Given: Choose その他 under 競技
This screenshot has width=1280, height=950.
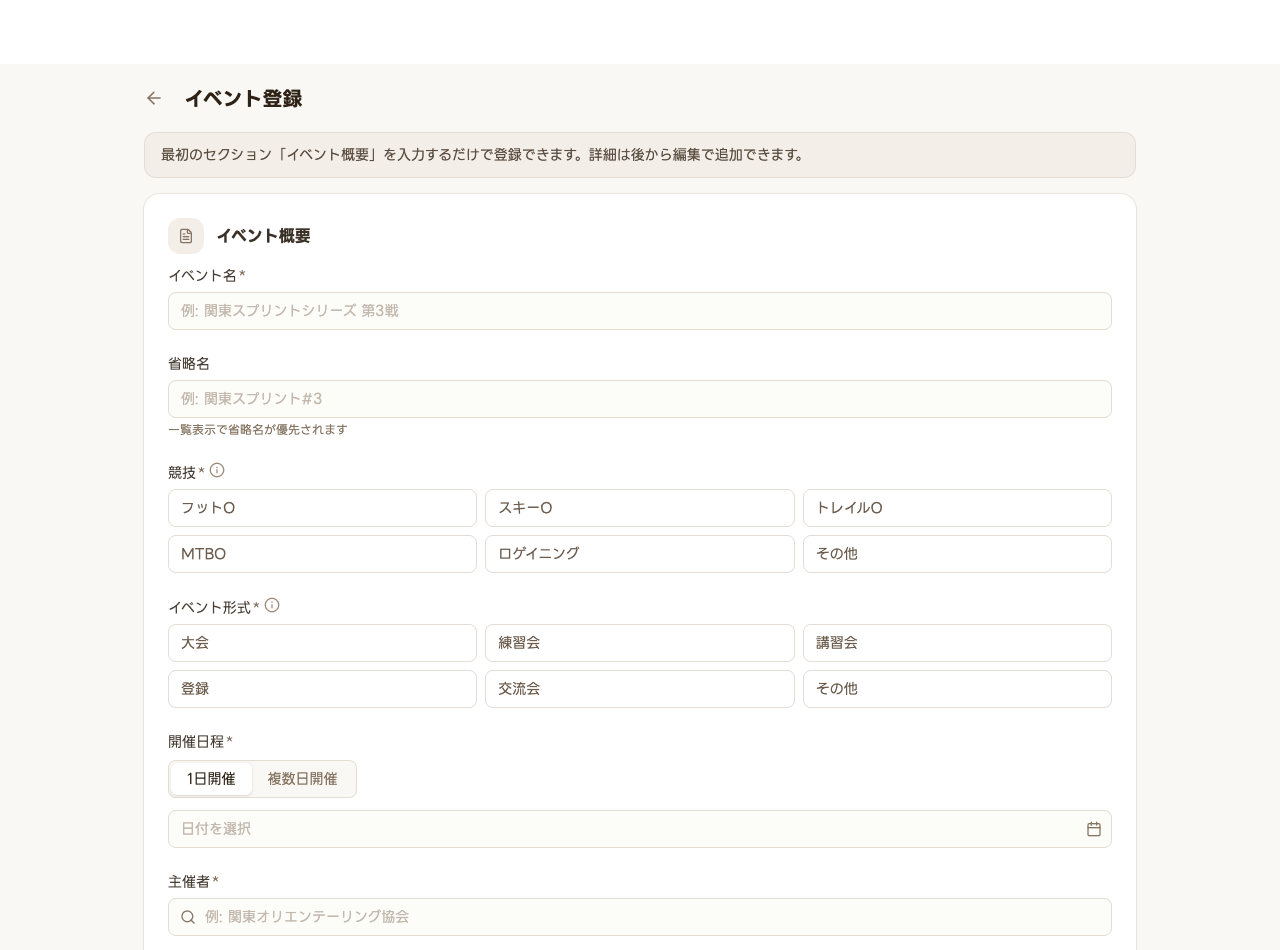Looking at the screenshot, I should point(957,554).
